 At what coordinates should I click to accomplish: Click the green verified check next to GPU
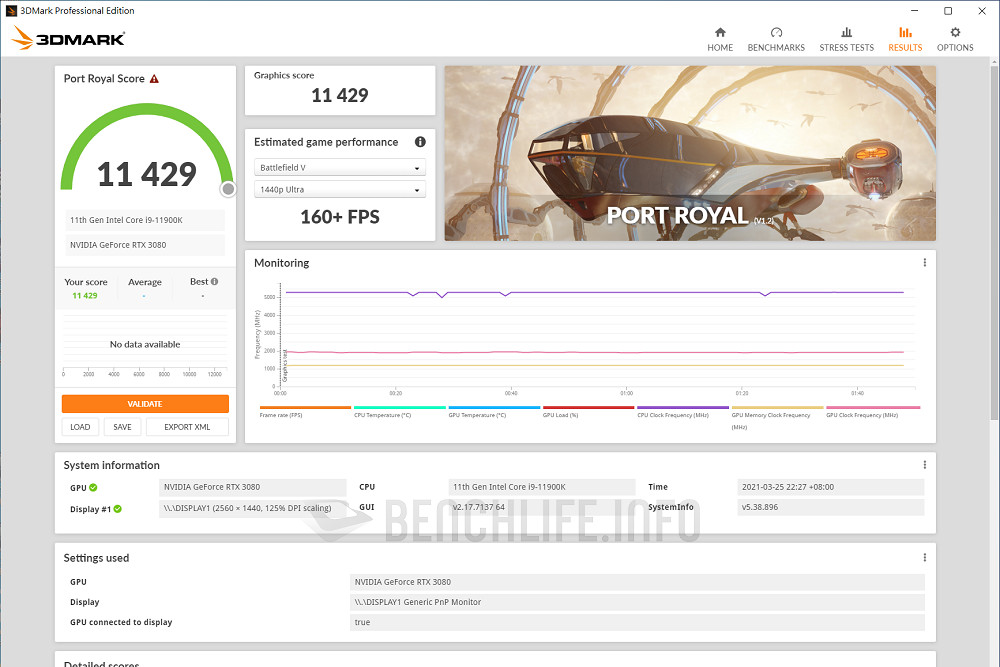coord(92,487)
